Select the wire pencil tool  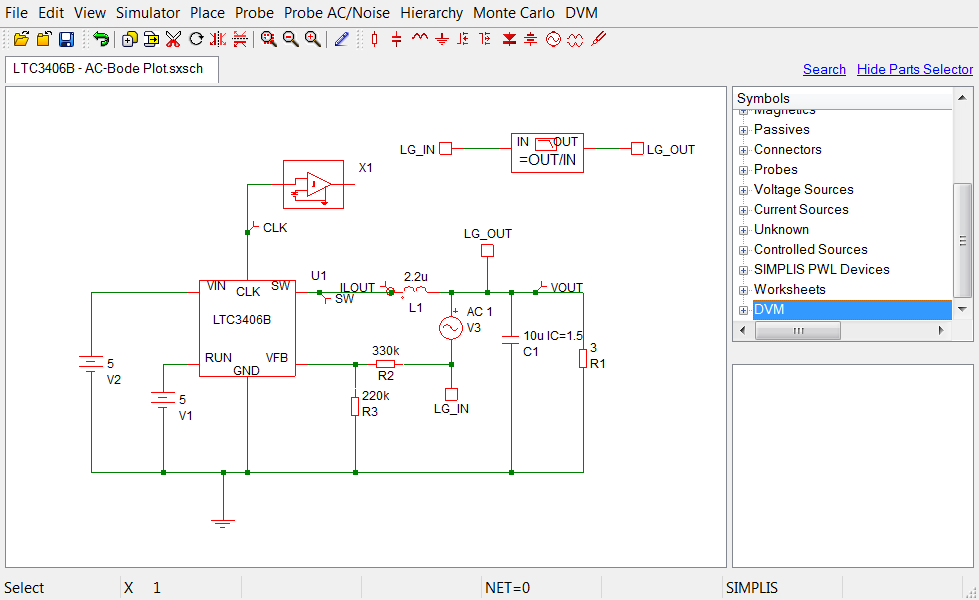[342, 39]
